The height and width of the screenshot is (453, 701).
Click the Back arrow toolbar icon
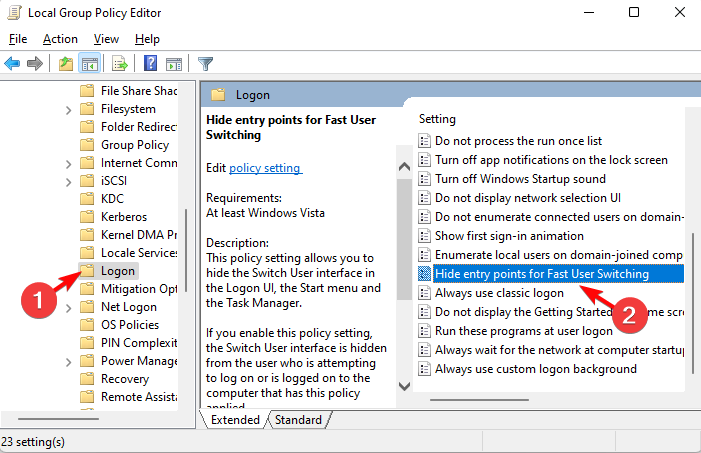12,64
